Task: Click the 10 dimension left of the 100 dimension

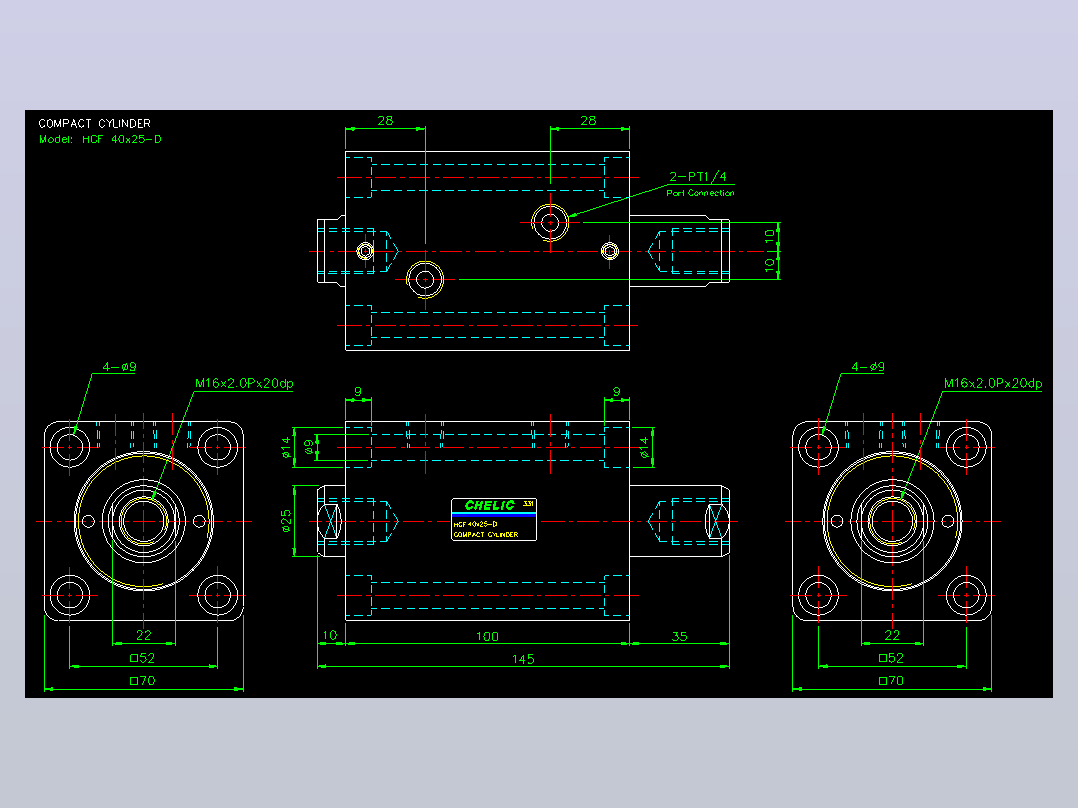Action: pyautogui.click(x=330, y=635)
